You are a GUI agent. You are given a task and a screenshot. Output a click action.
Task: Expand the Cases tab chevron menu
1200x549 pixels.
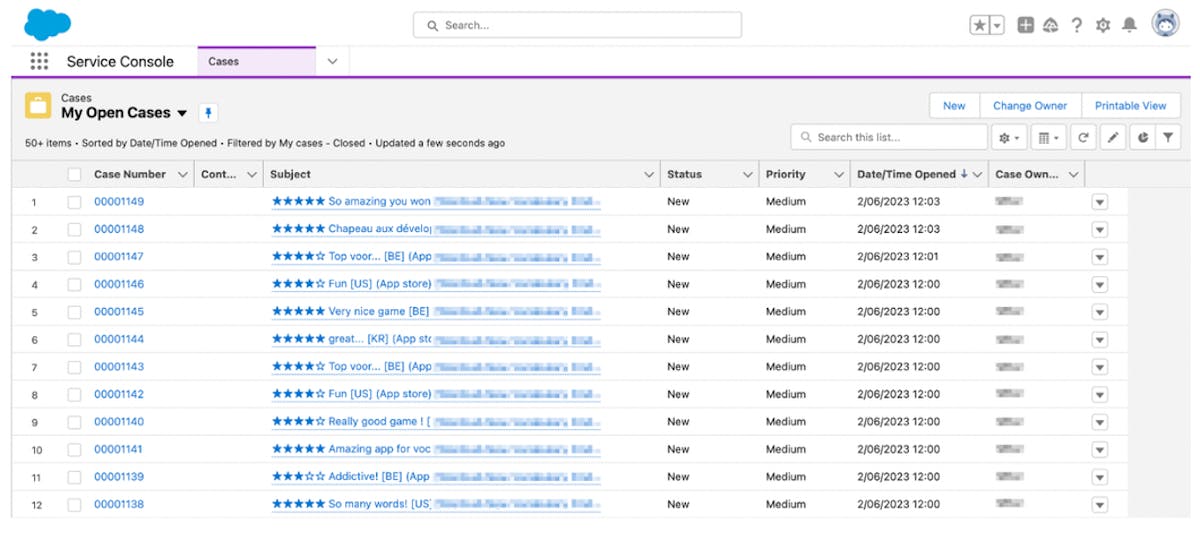pyautogui.click(x=333, y=61)
